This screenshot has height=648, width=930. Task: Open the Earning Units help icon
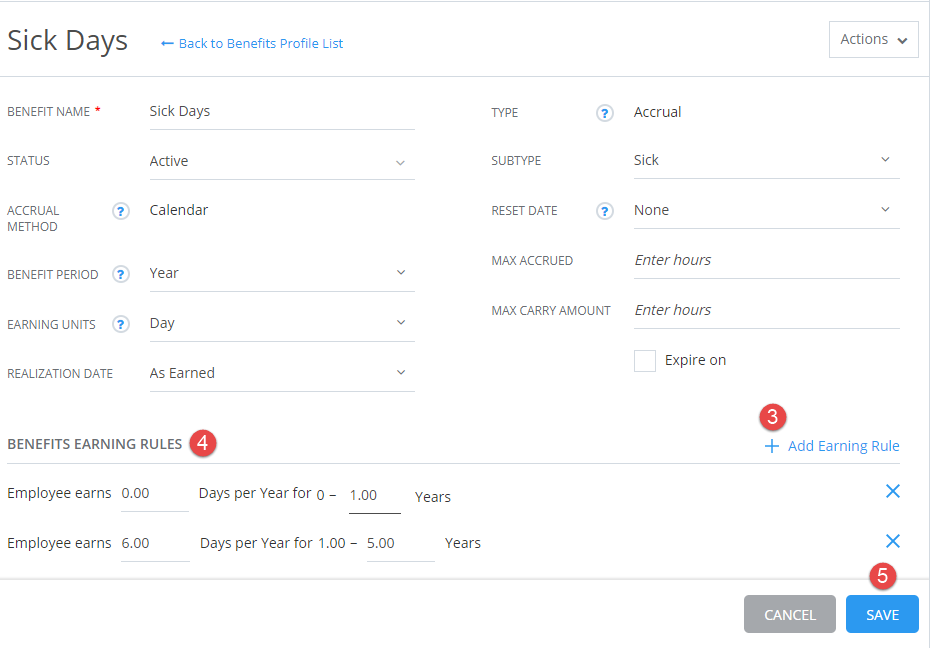point(120,324)
